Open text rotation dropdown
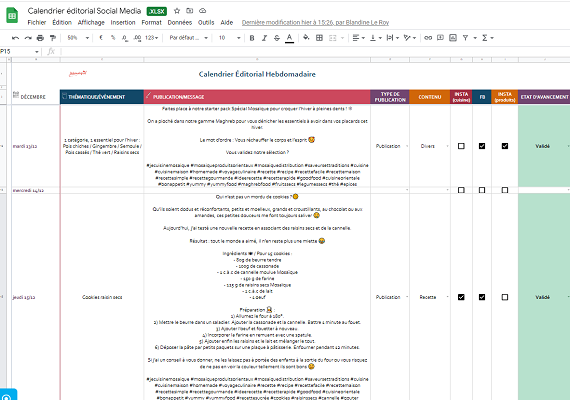This screenshot has width=570, height=400. coord(410,38)
